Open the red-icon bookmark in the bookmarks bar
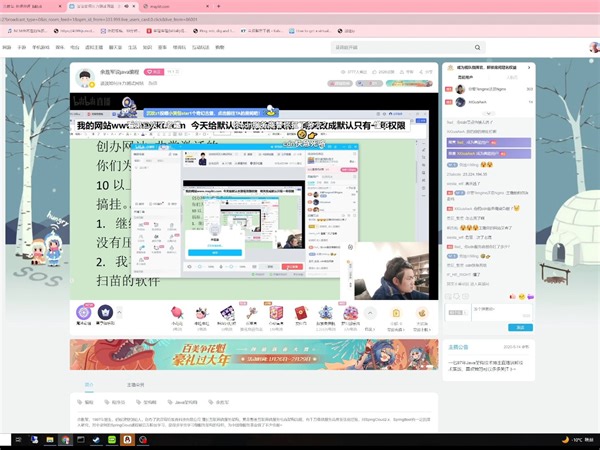 [166, 31]
